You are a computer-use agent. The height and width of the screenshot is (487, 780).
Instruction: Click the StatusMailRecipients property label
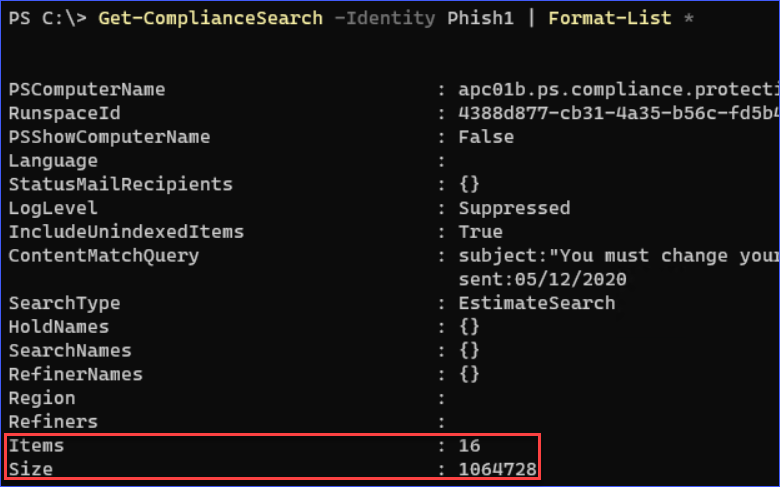[120, 185]
